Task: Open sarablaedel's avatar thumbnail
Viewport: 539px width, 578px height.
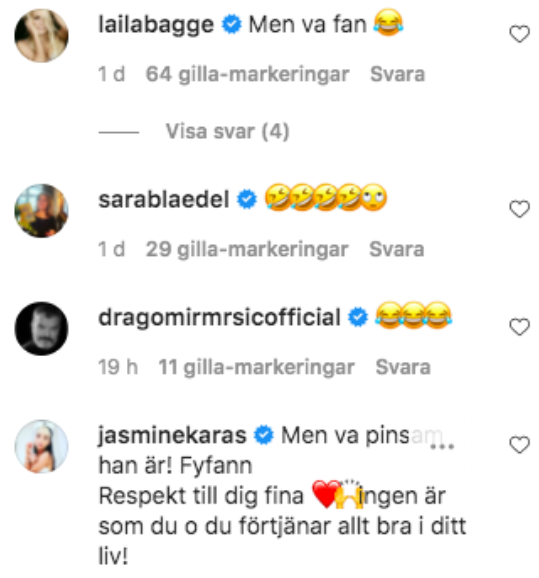Action: 41,210
